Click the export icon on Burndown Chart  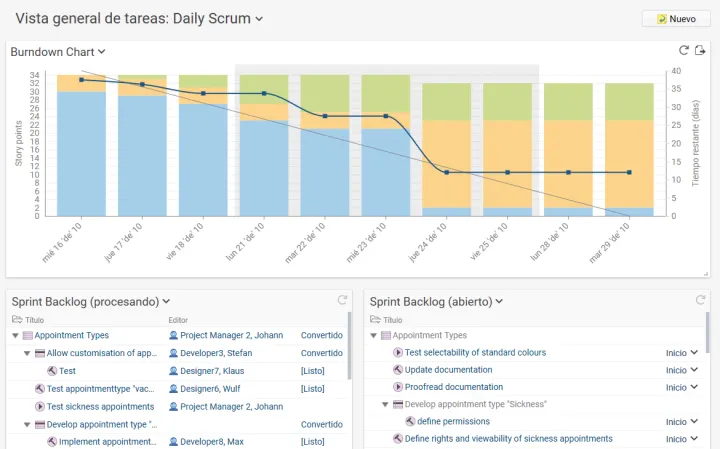(x=700, y=51)
